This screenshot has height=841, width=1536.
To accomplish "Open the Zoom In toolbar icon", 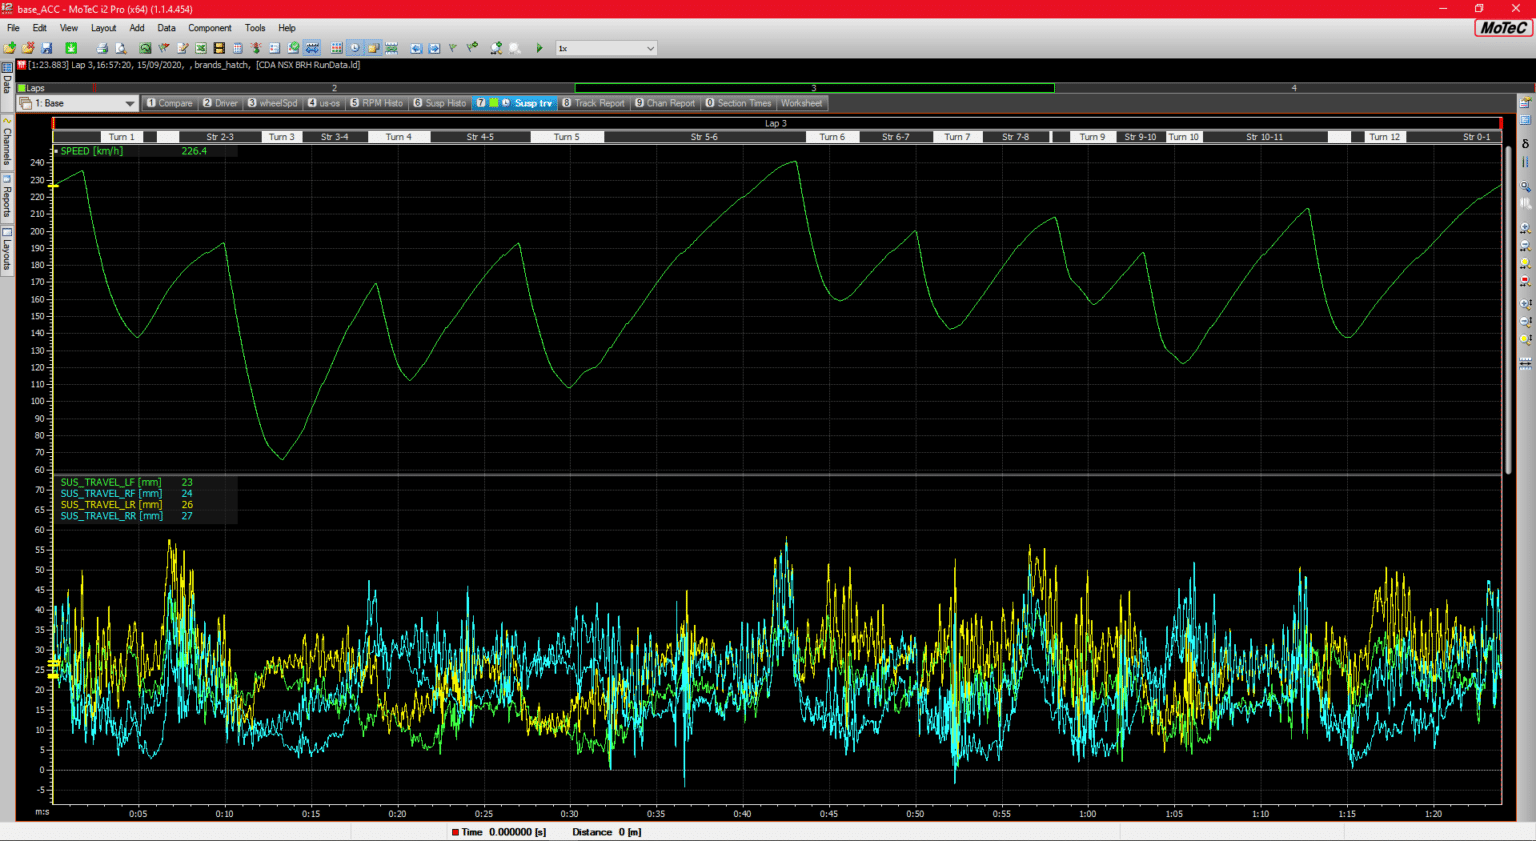I will pos(495,47).
